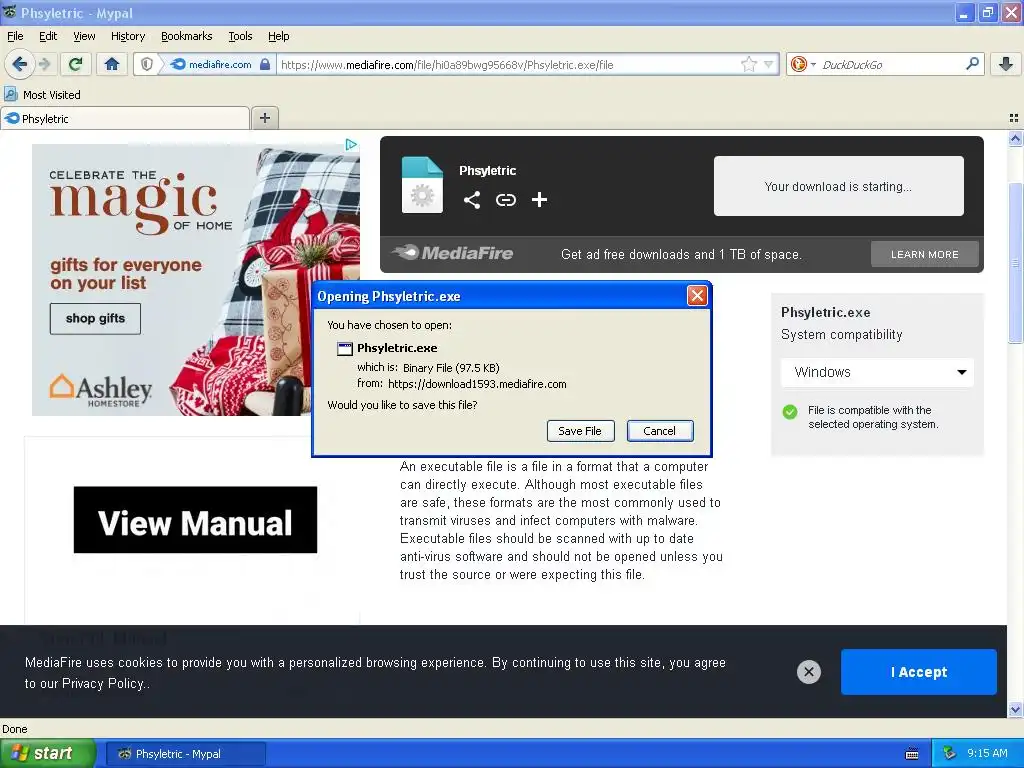Open the View menu
Viewport: 1024px width, 768px height.
(x=84, y=37)
